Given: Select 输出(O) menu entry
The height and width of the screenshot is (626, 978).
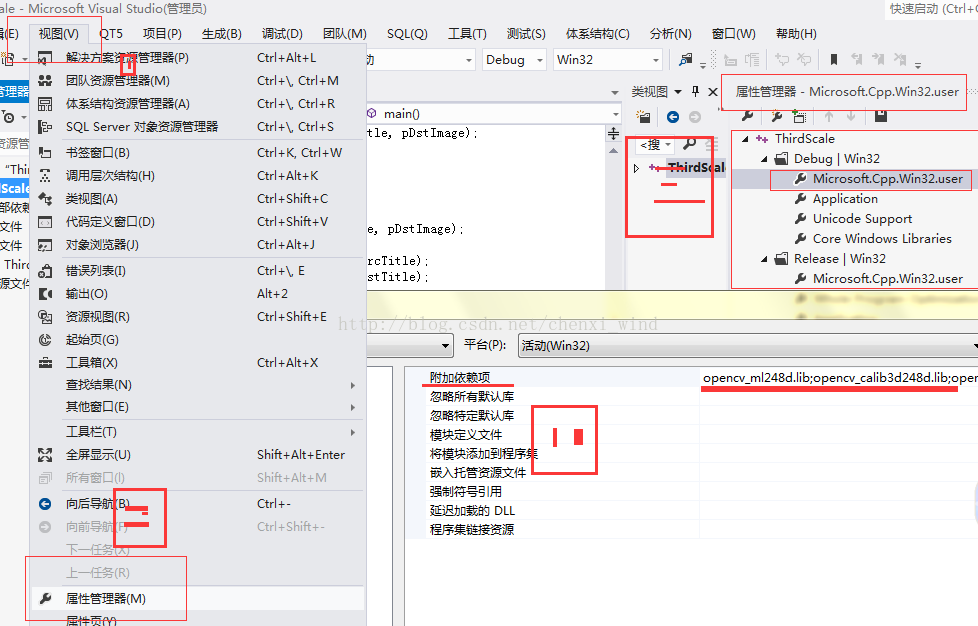Looking at the screenshot, I should click(197, 294).
